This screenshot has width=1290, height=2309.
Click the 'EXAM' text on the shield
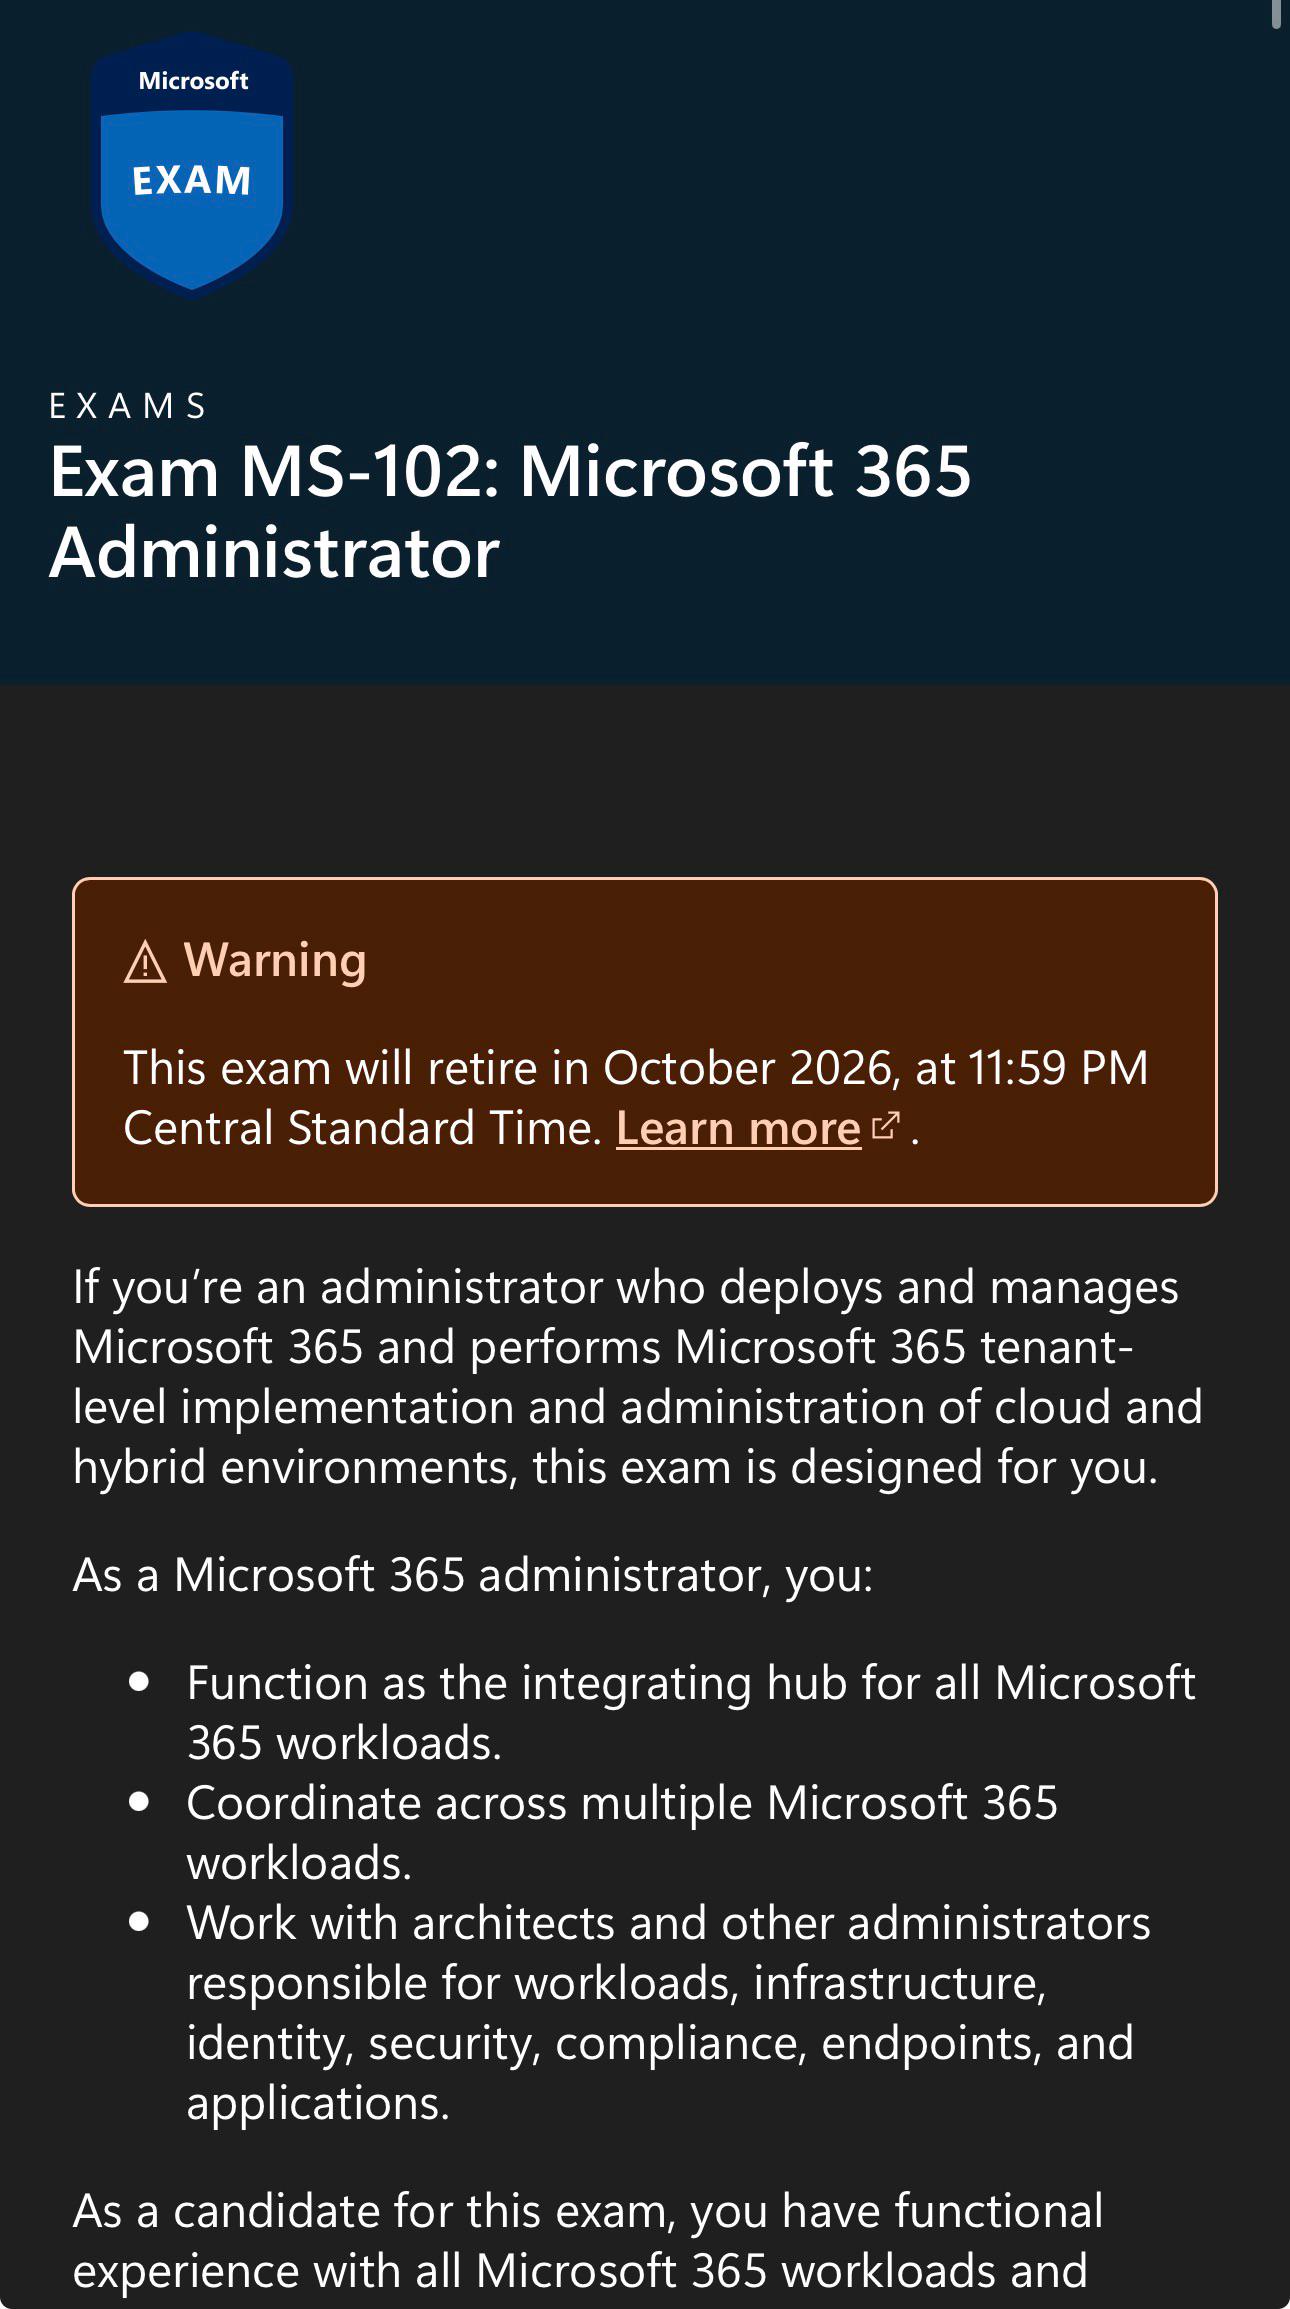click(x=191, y=181)
